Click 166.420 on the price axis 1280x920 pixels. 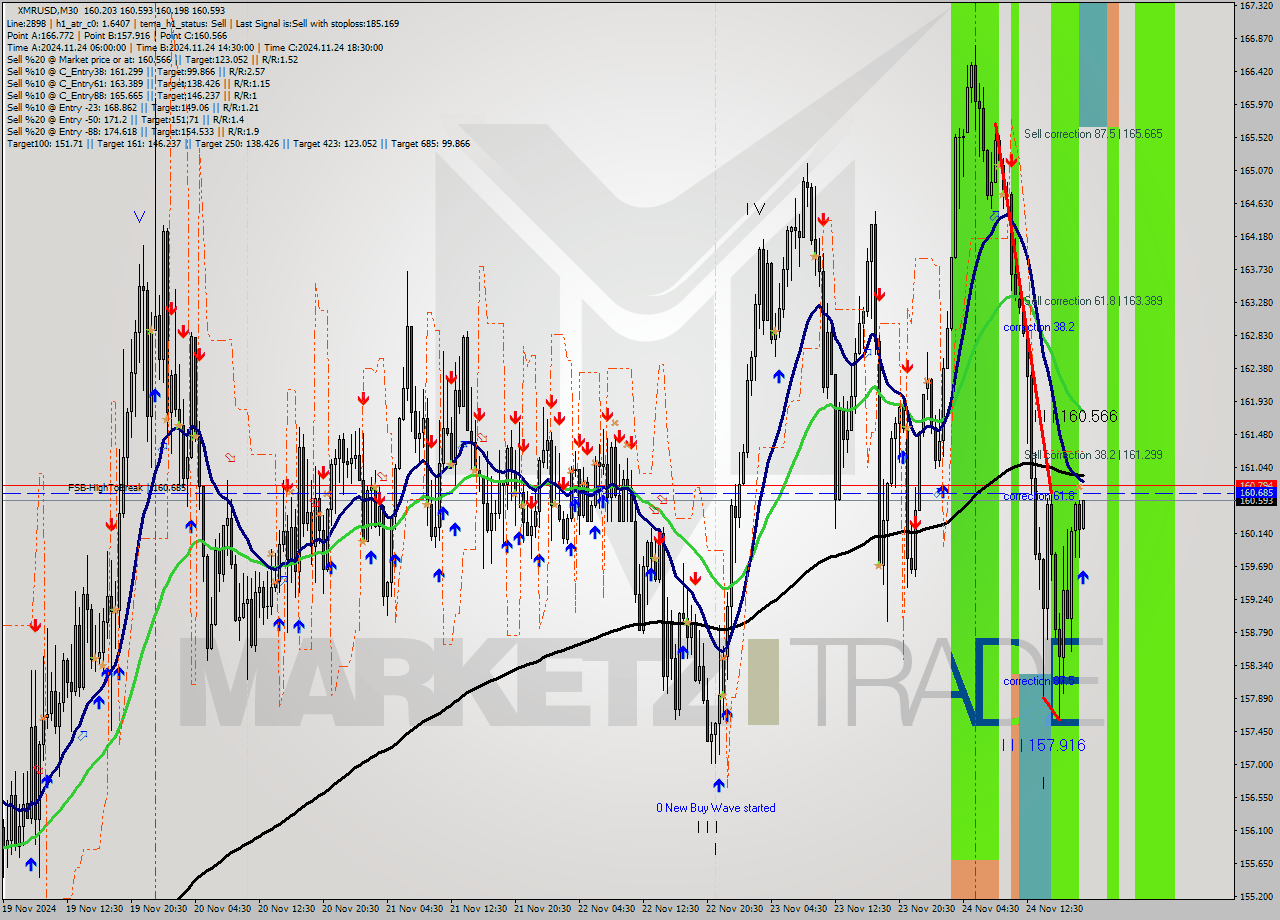click(x=1255, y=72)
